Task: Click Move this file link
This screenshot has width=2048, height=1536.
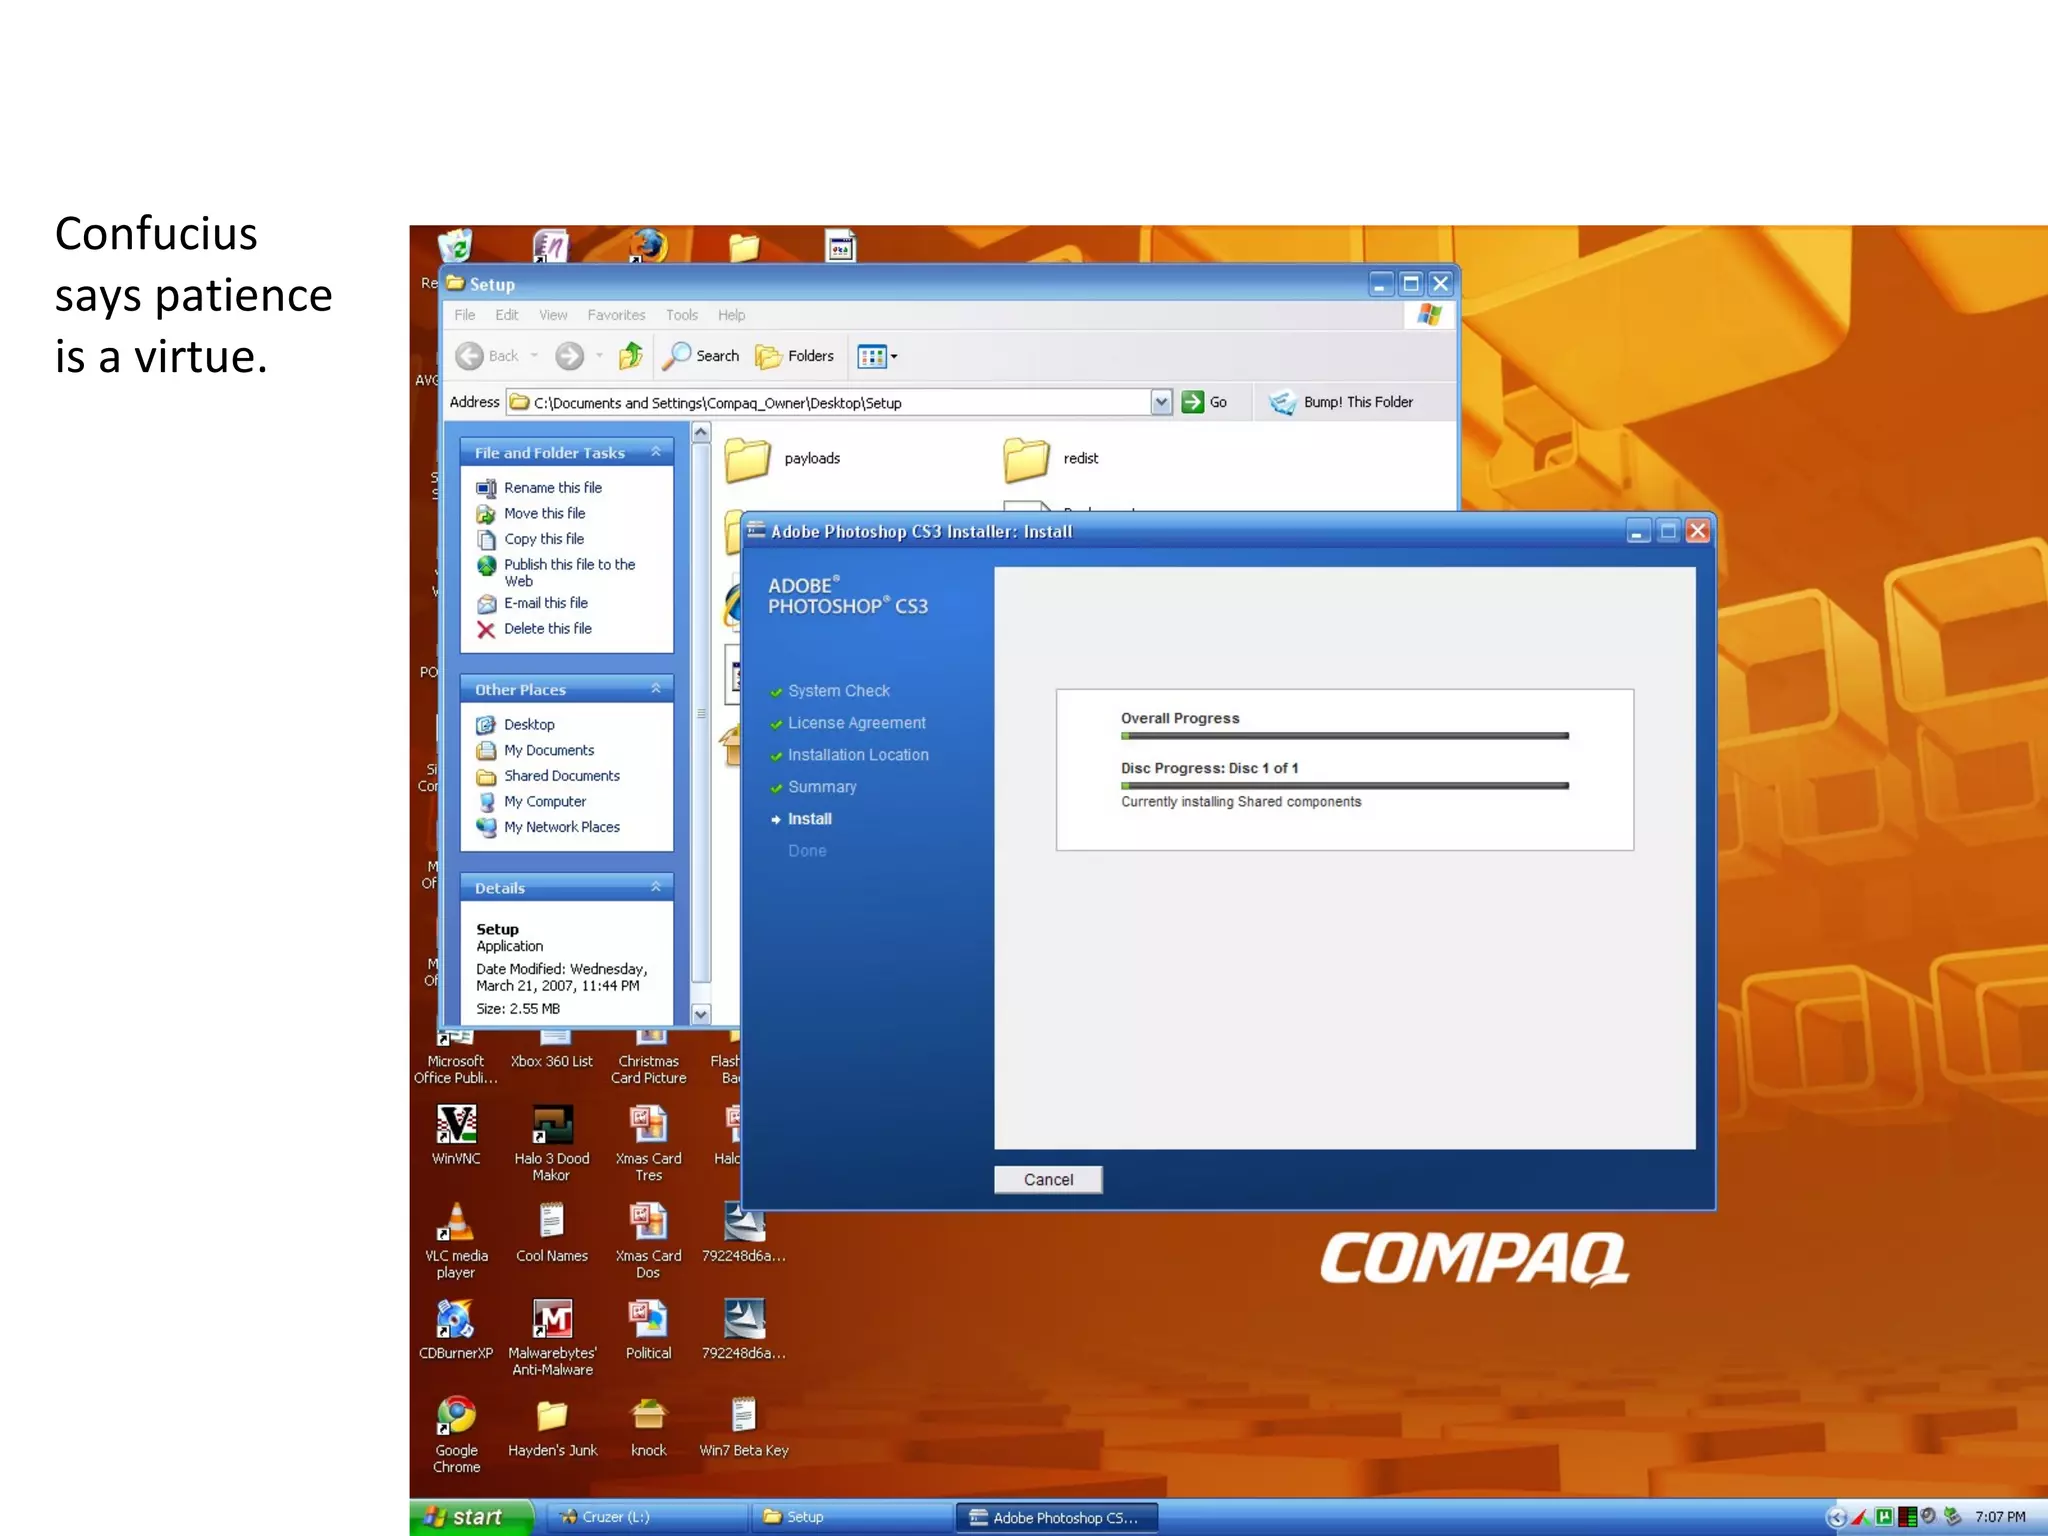Action: [x=545, y=513]
